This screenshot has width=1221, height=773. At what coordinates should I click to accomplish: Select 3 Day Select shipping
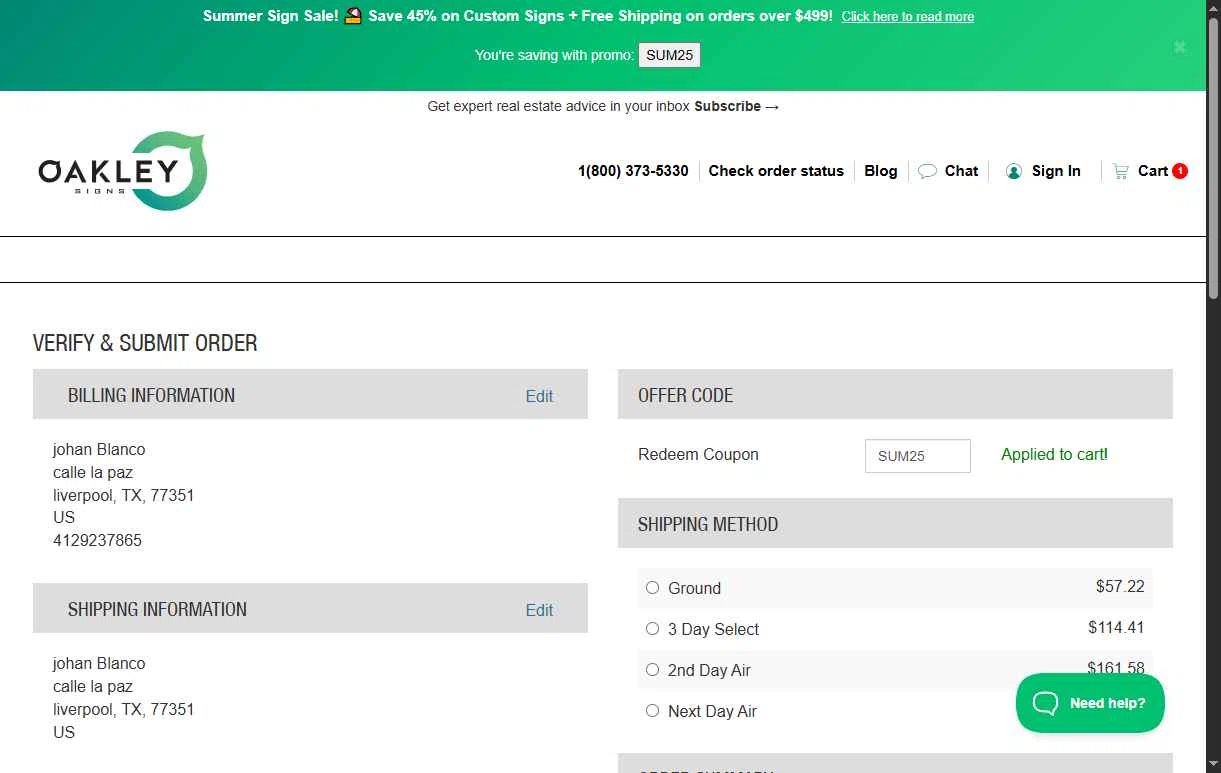[x=652, y=629]
